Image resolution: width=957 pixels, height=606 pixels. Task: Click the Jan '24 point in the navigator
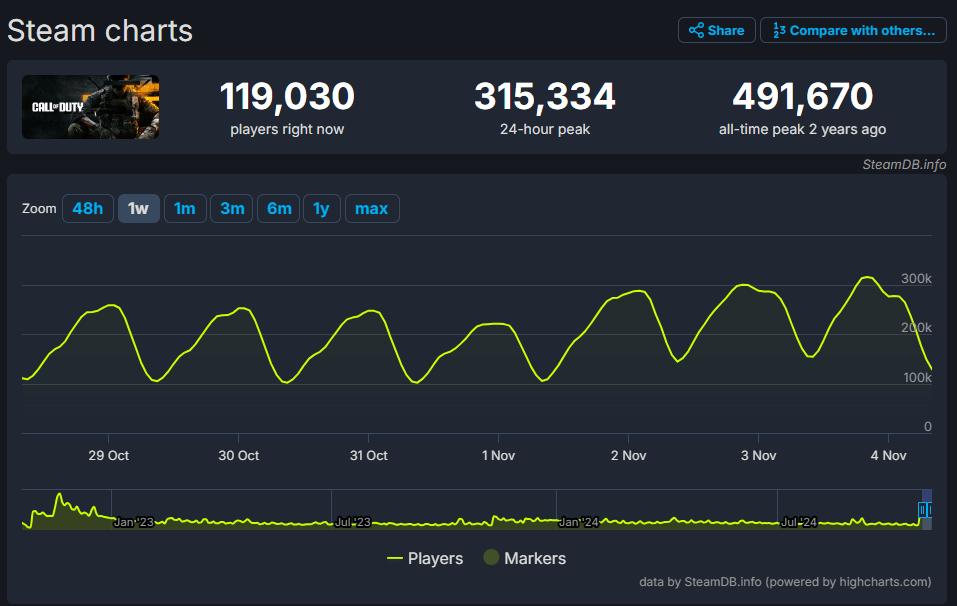(x=579, y=522)
